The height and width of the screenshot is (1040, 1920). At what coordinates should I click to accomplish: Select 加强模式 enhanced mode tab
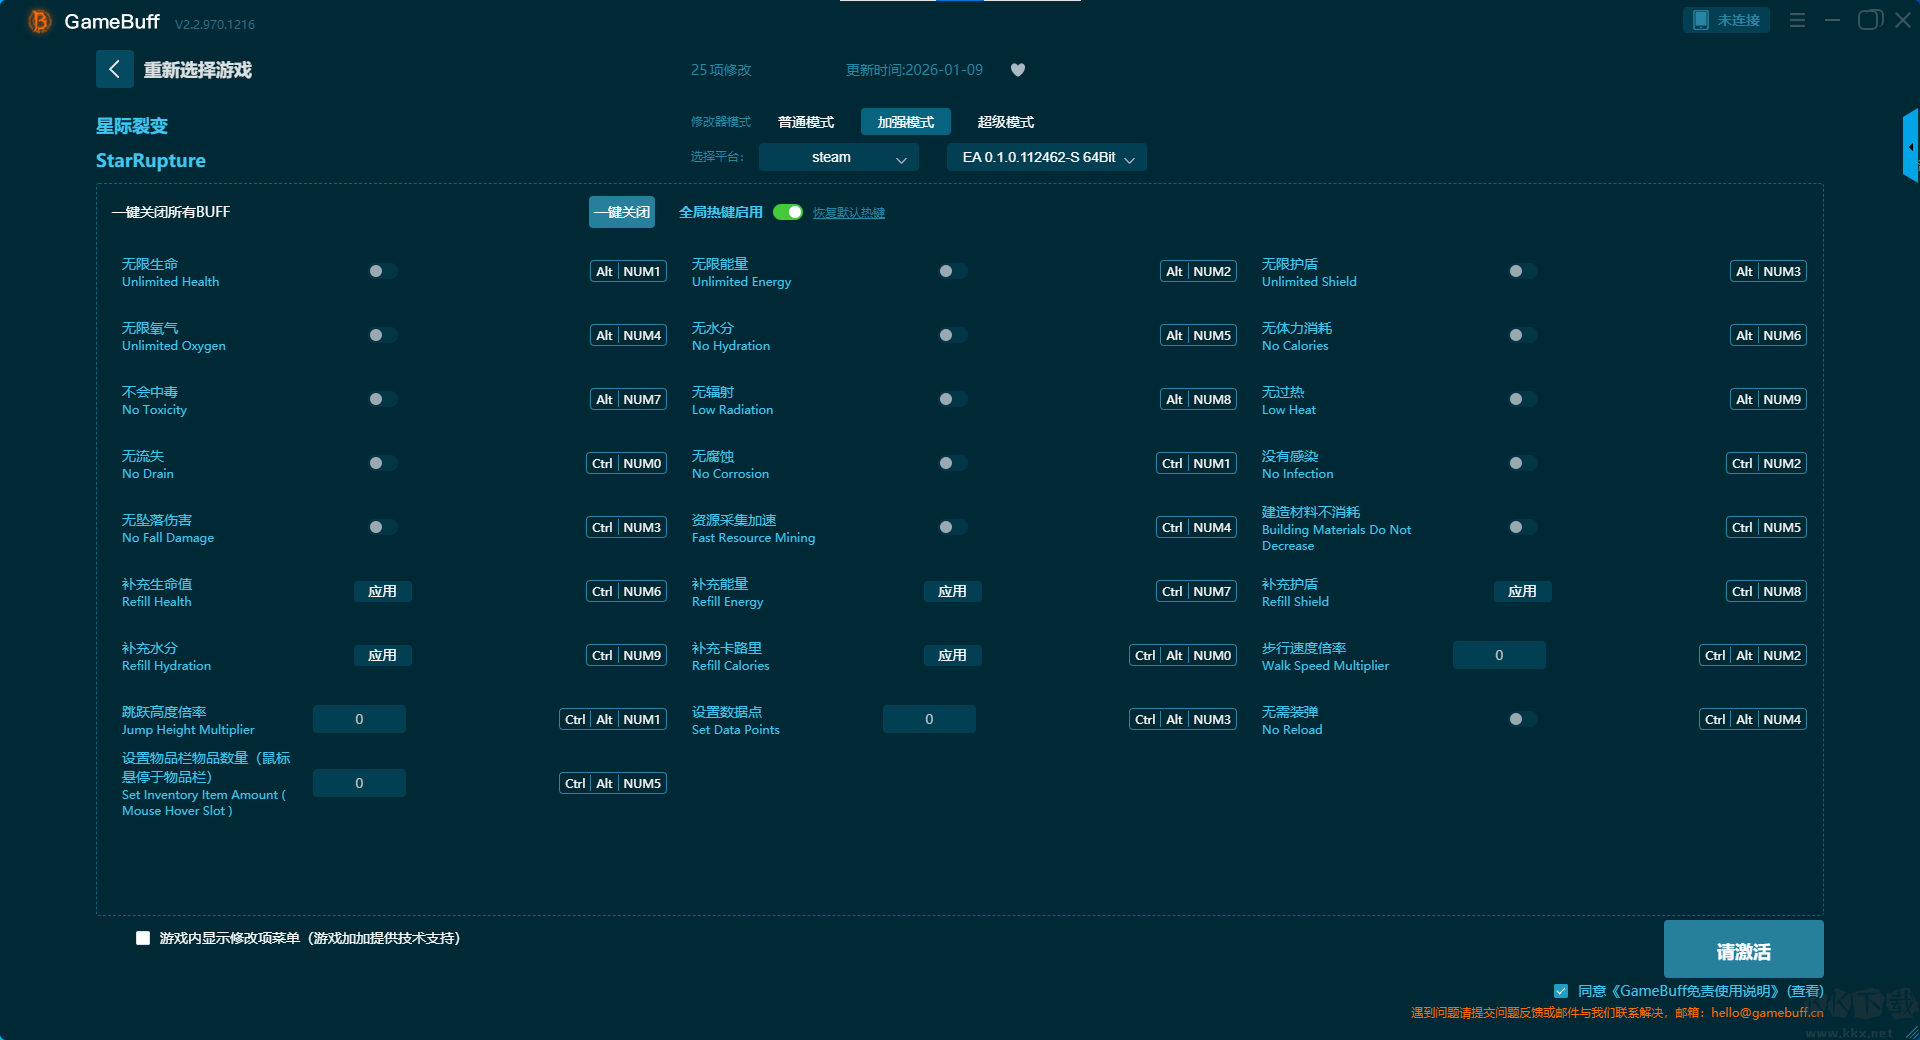906,122
